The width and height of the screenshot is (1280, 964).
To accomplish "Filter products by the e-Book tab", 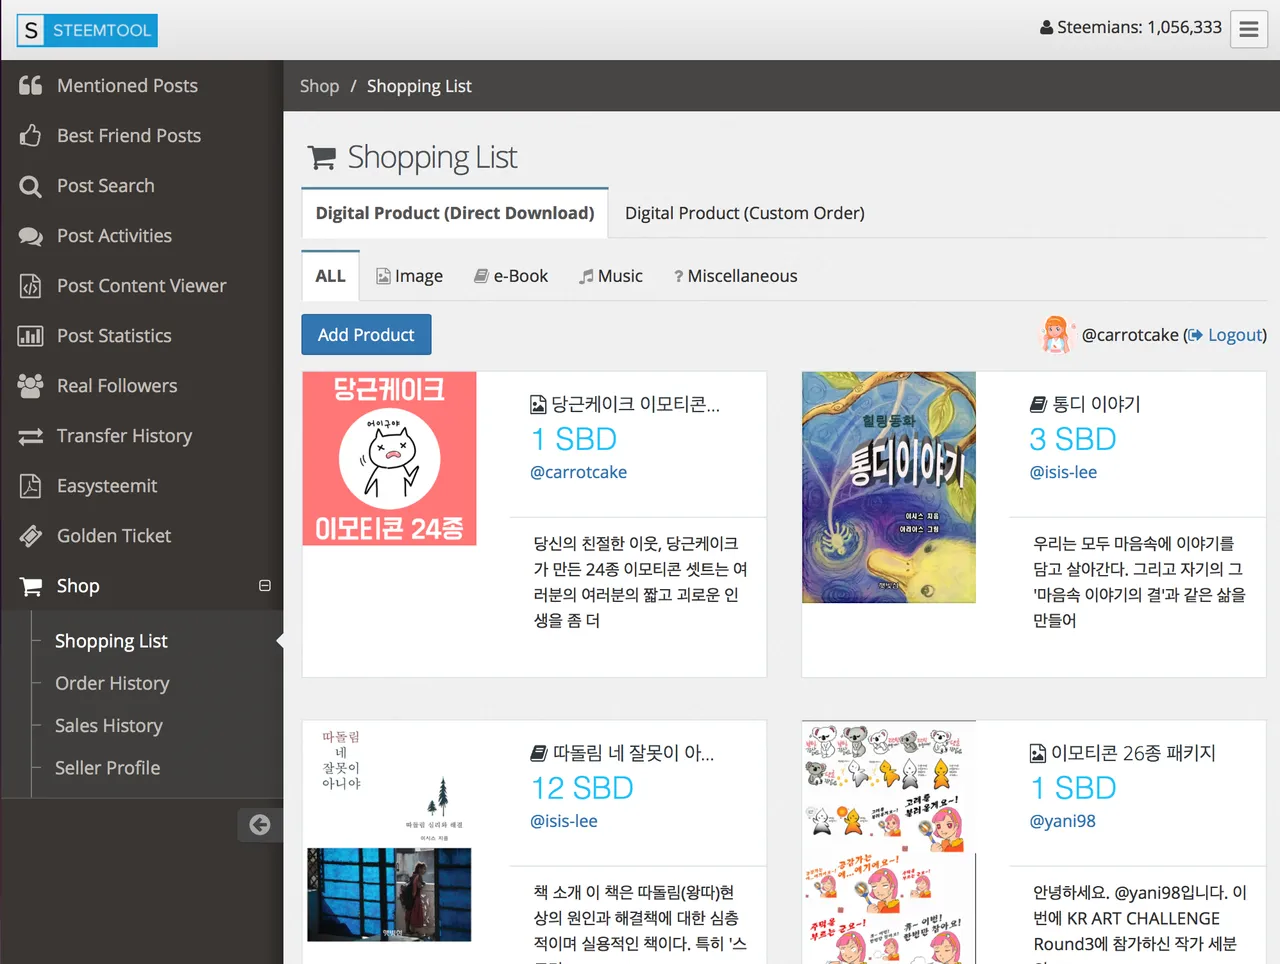I will tap(511, 275).
